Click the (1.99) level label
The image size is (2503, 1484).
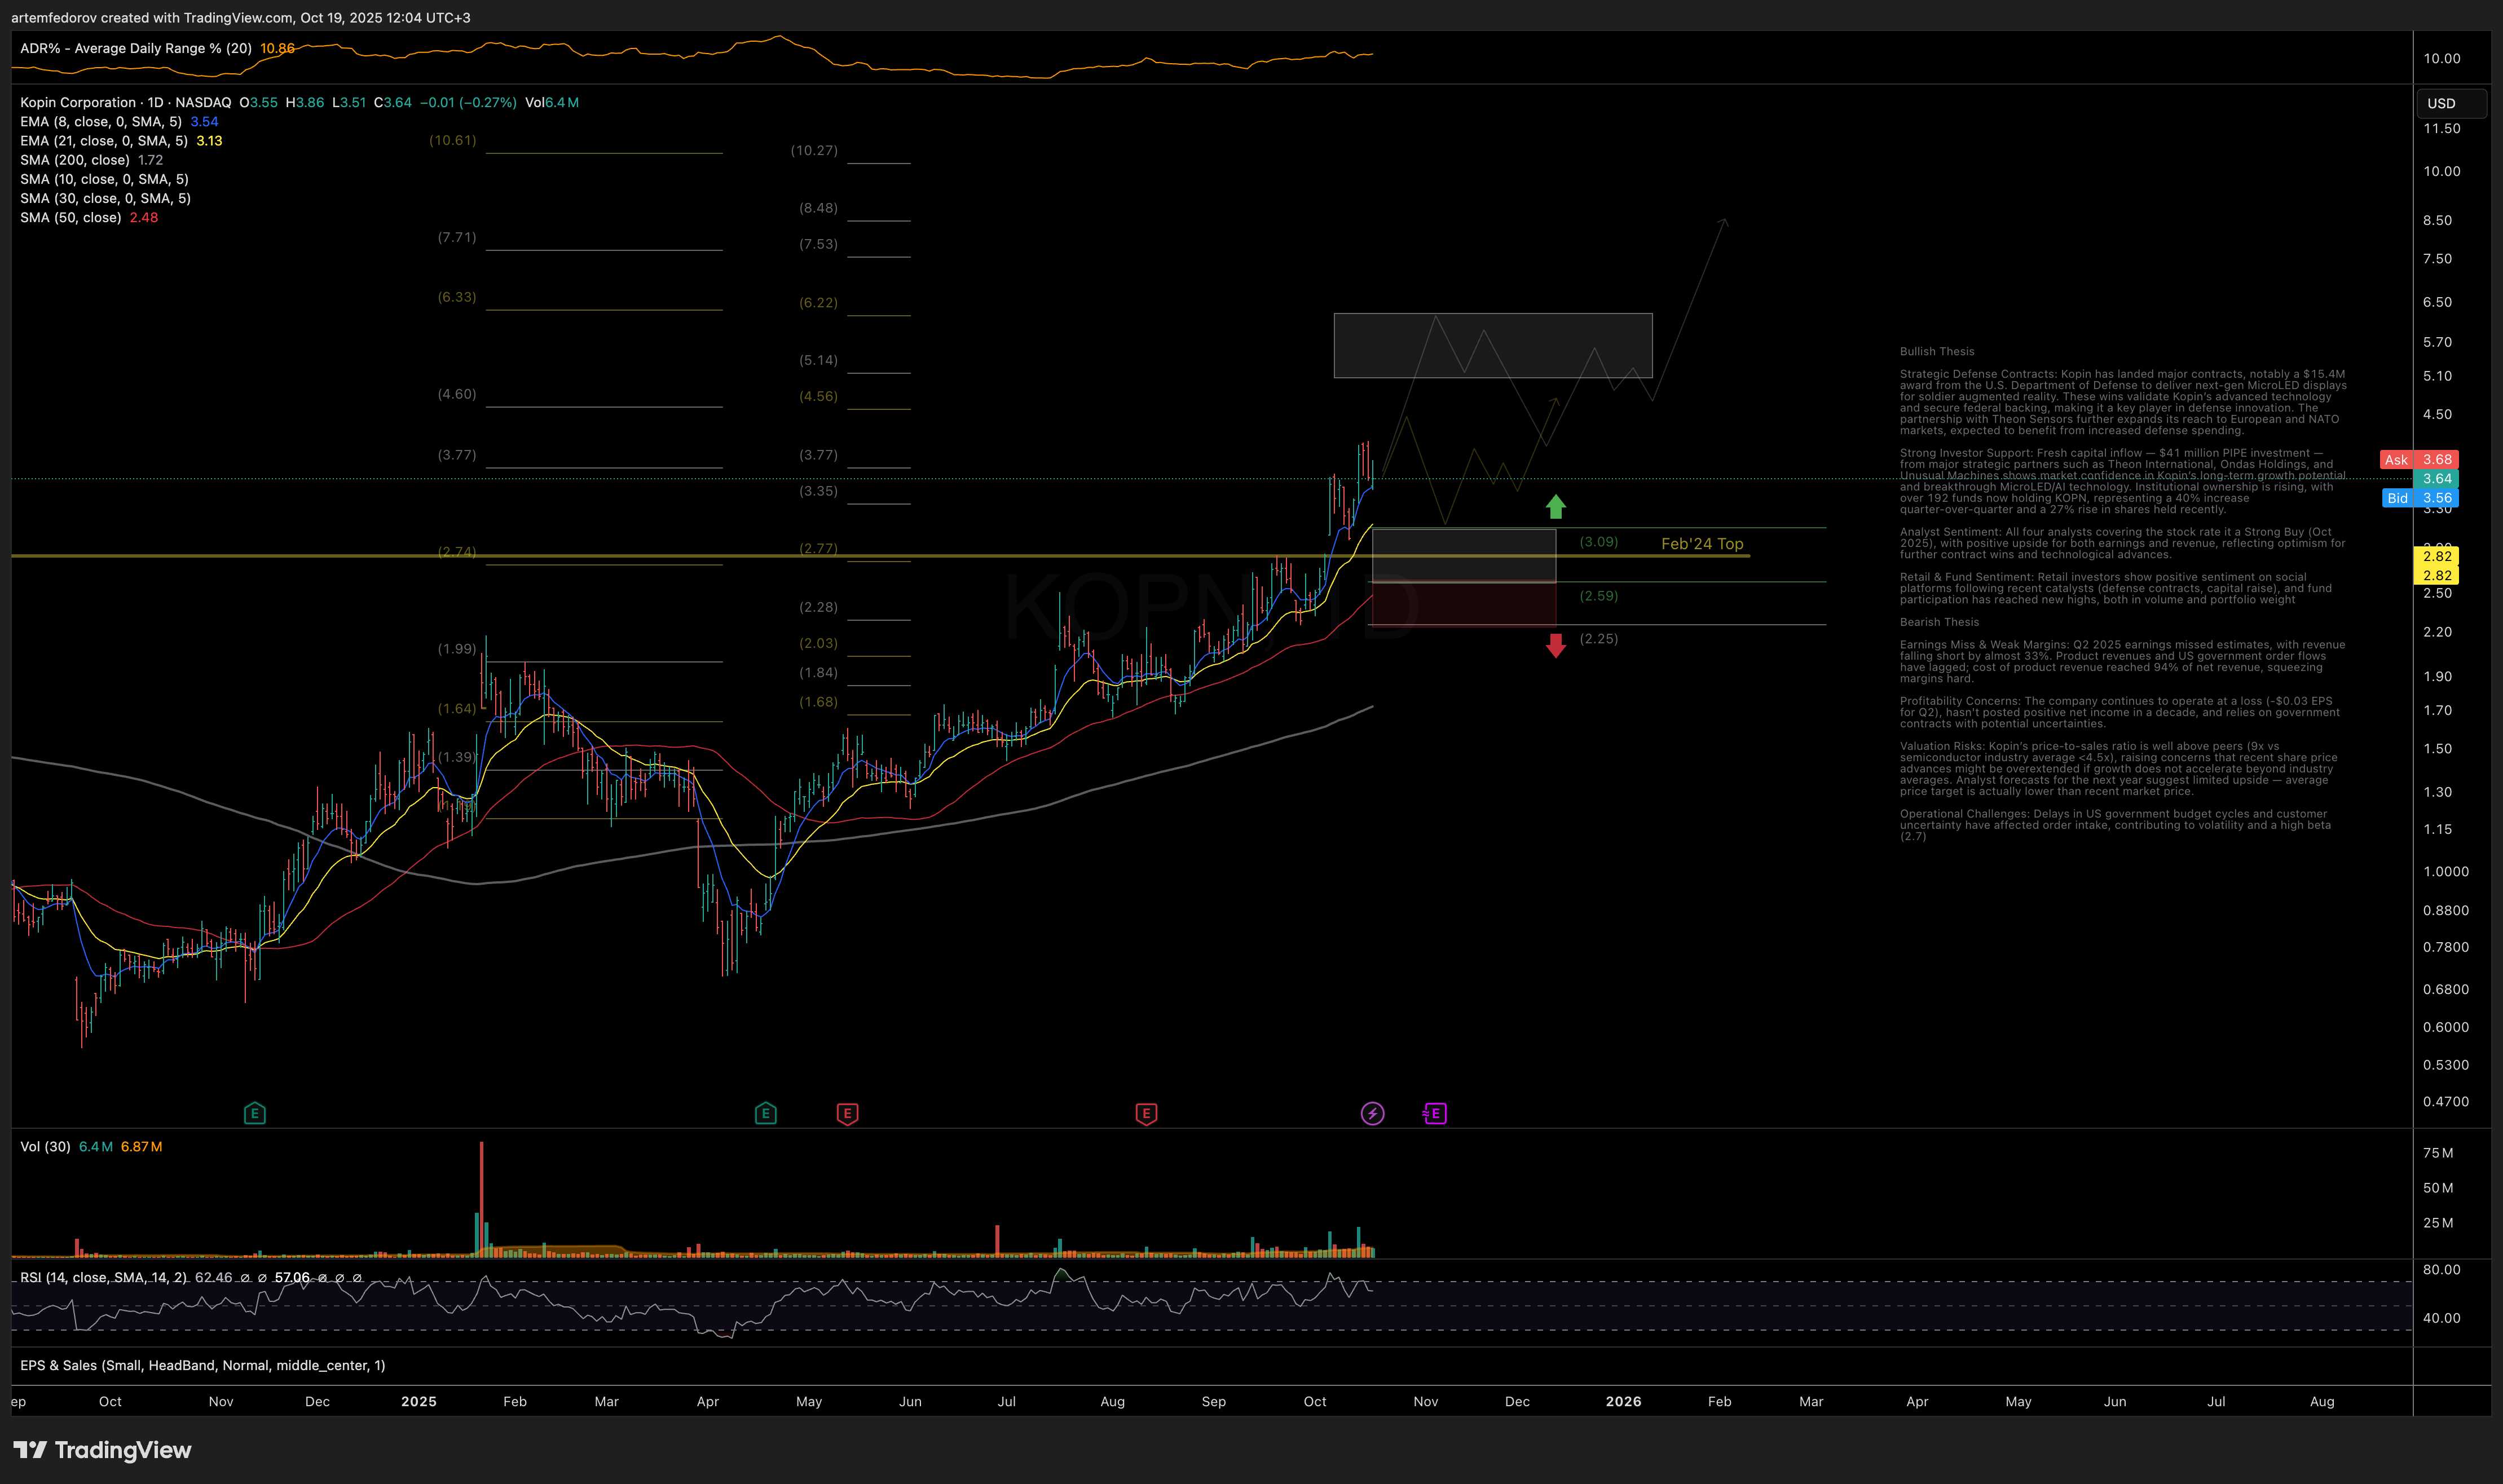pyautogui.click(x=457, y=649)
